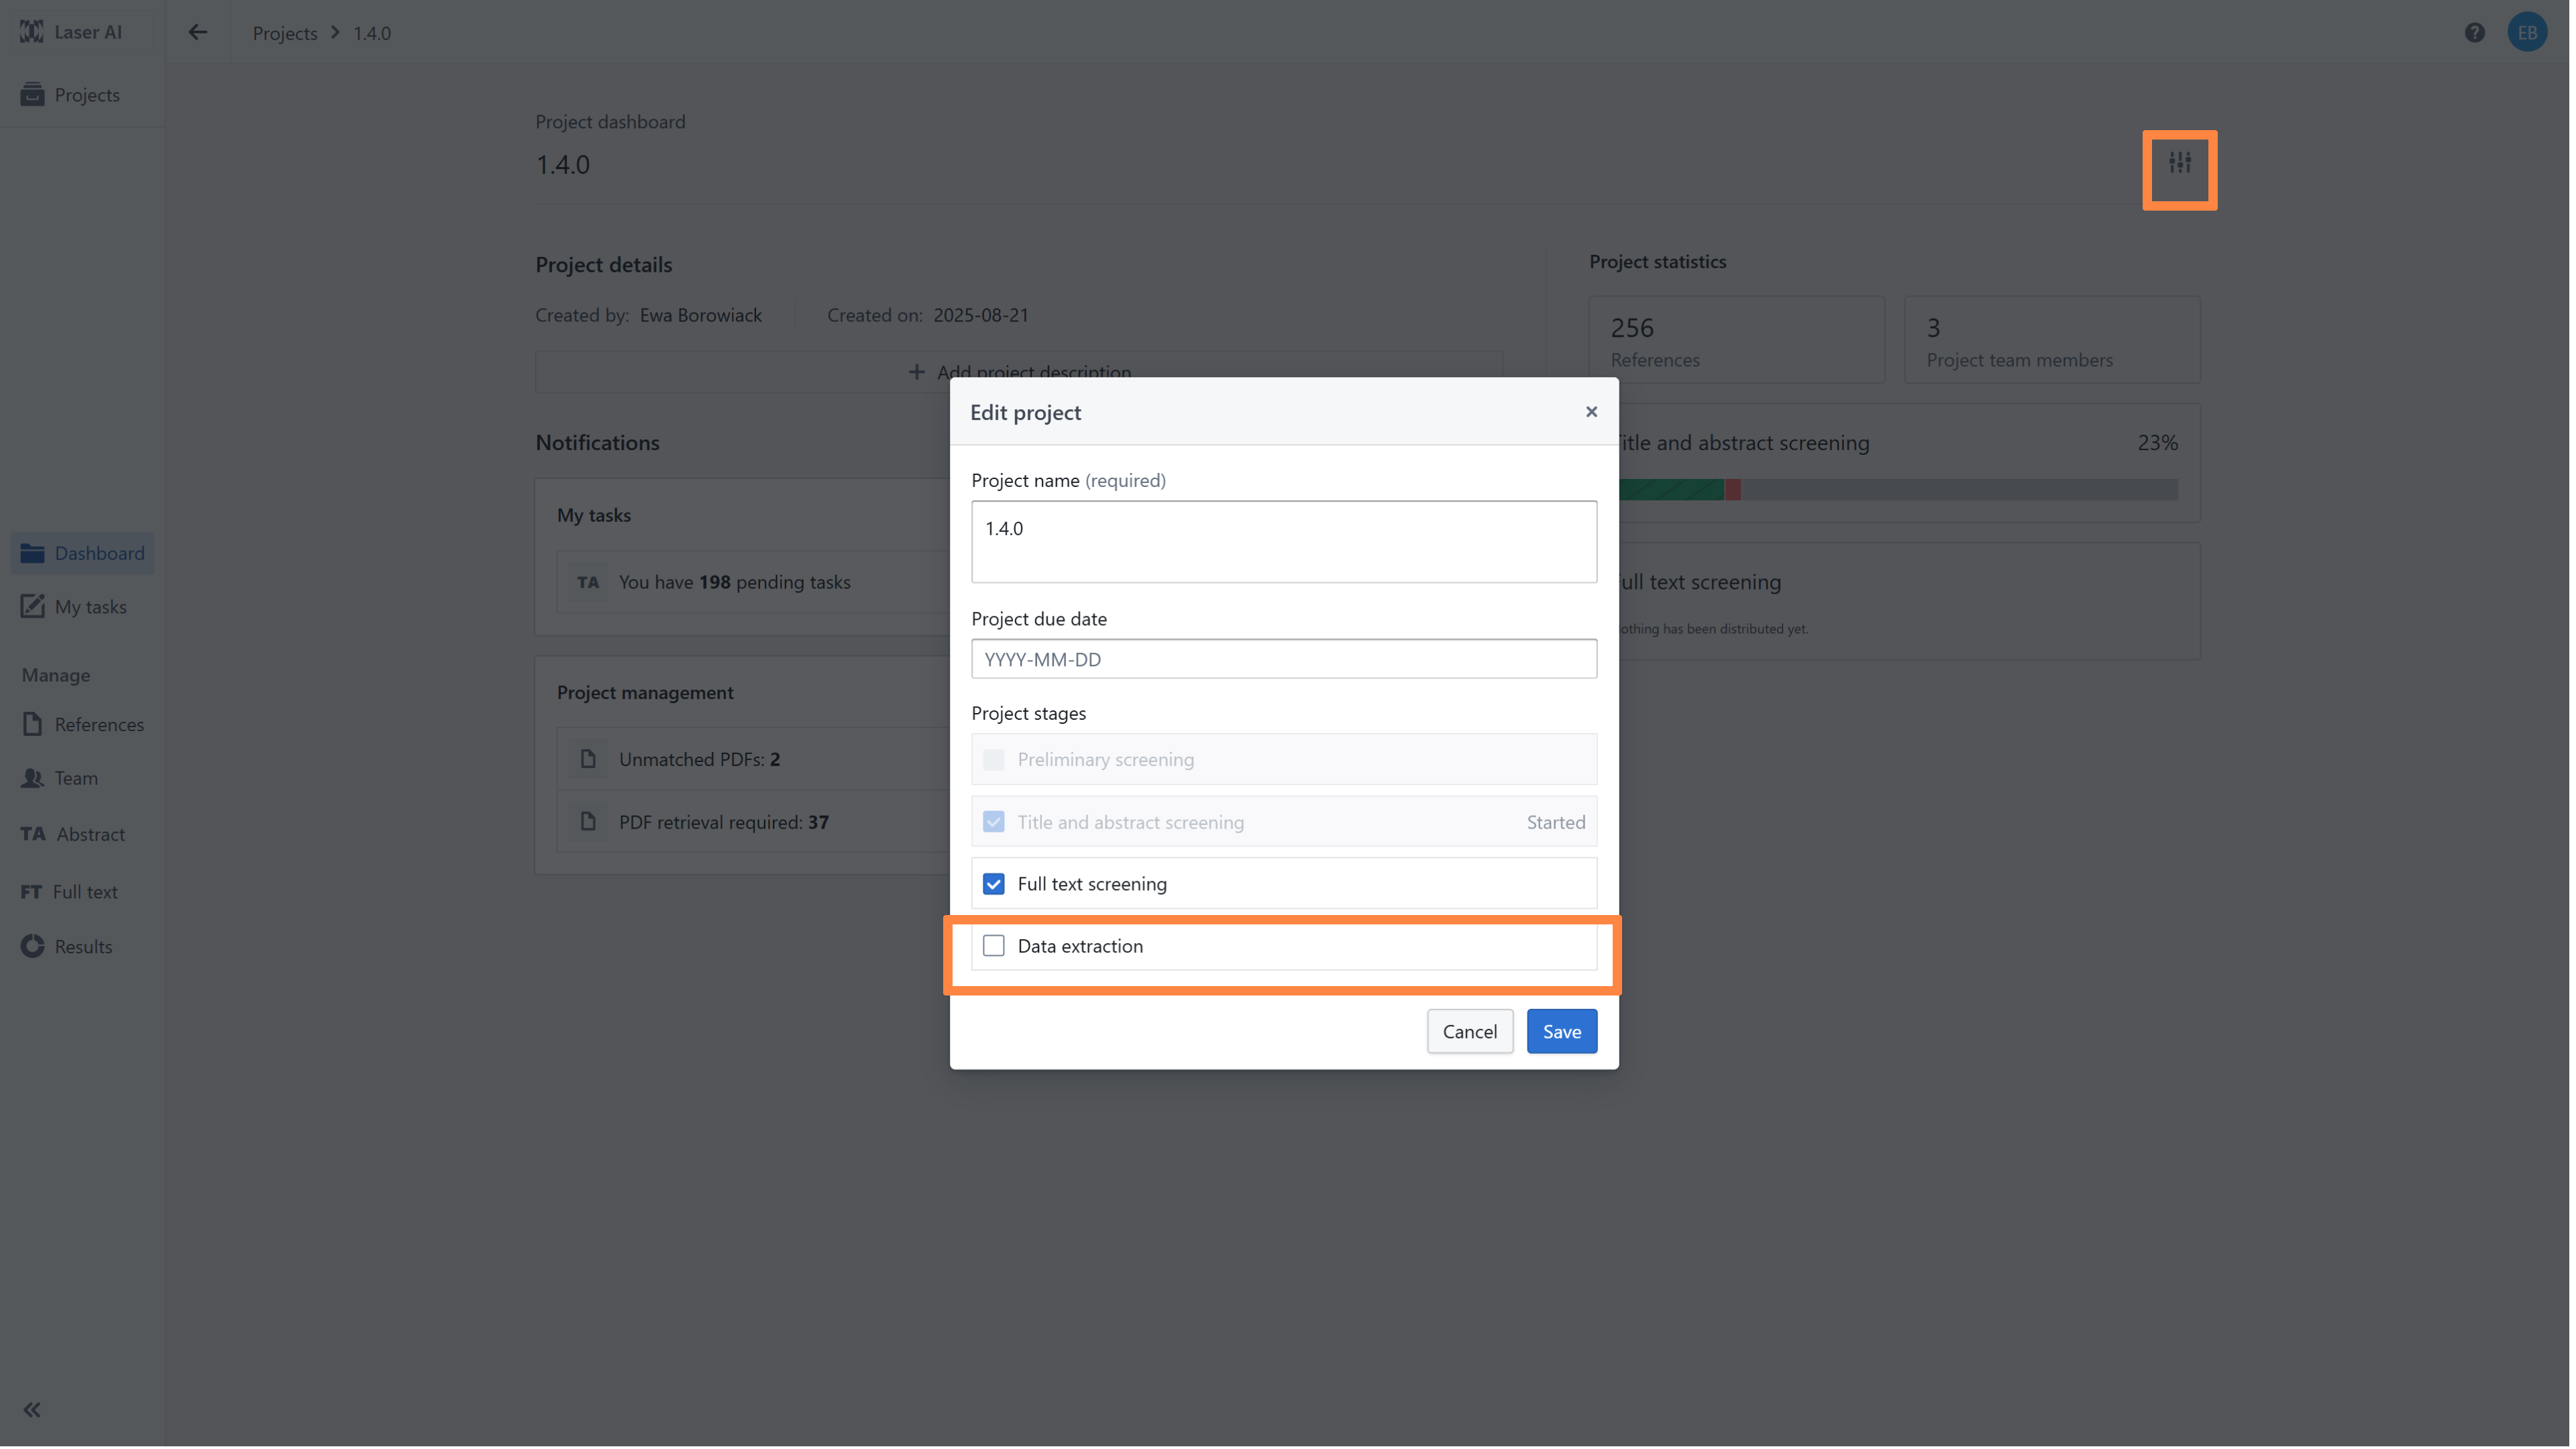Click the Team people icon
Screen dimensions: 2576x1449
[32, 779]
